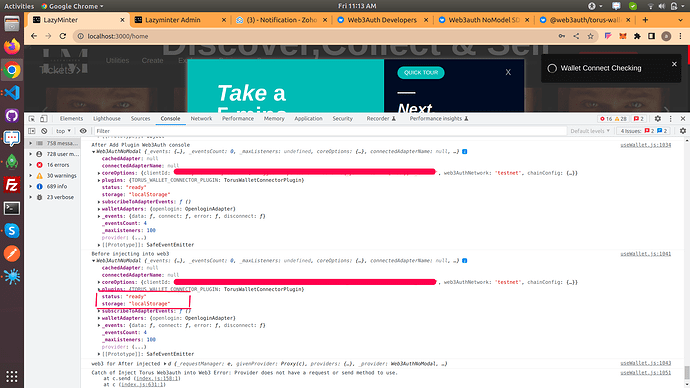
Task: Open Activities overview
Action: (19, 6)
